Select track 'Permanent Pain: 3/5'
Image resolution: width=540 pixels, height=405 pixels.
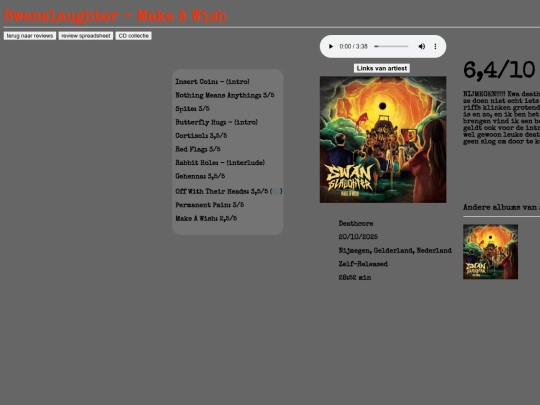(210, 205)
